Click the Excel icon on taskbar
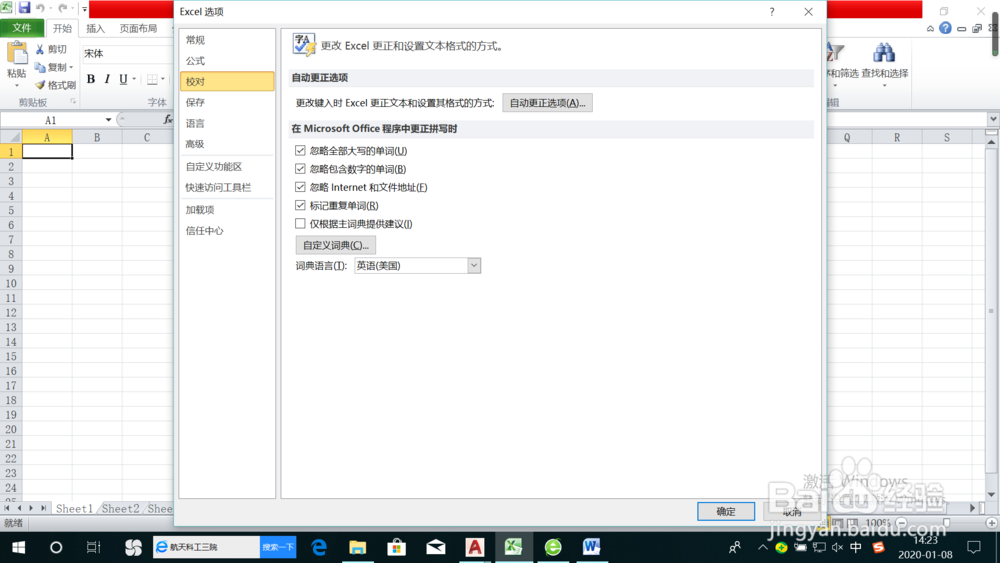1000x563 pixels. 513,547
